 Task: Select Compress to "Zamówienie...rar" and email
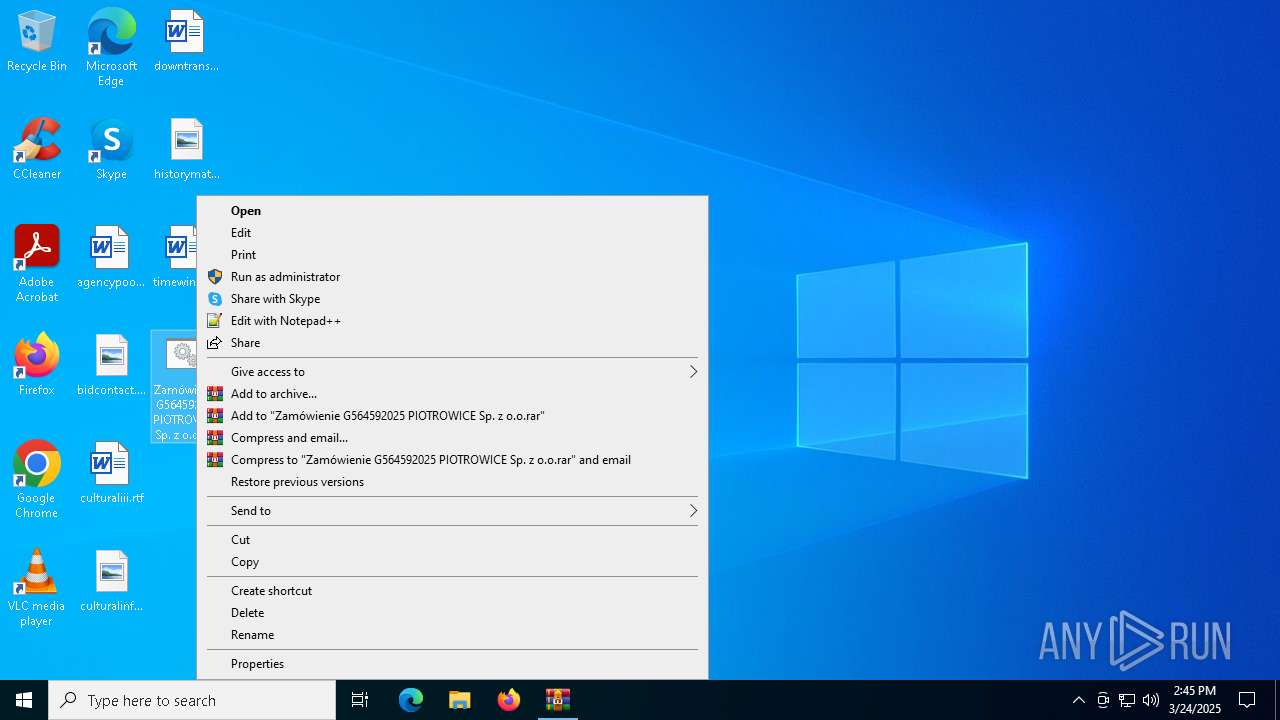tap(452, 460)
